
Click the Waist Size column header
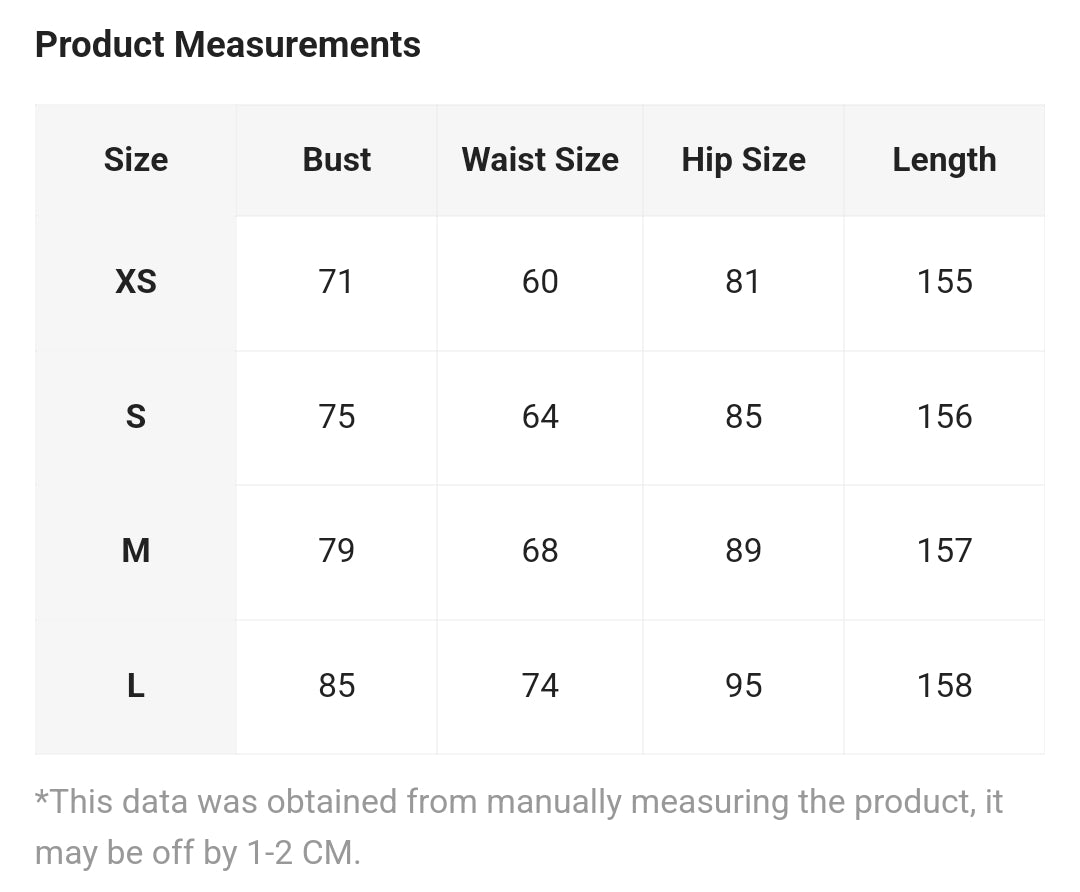pyautogui.click(x=540, y=160)
